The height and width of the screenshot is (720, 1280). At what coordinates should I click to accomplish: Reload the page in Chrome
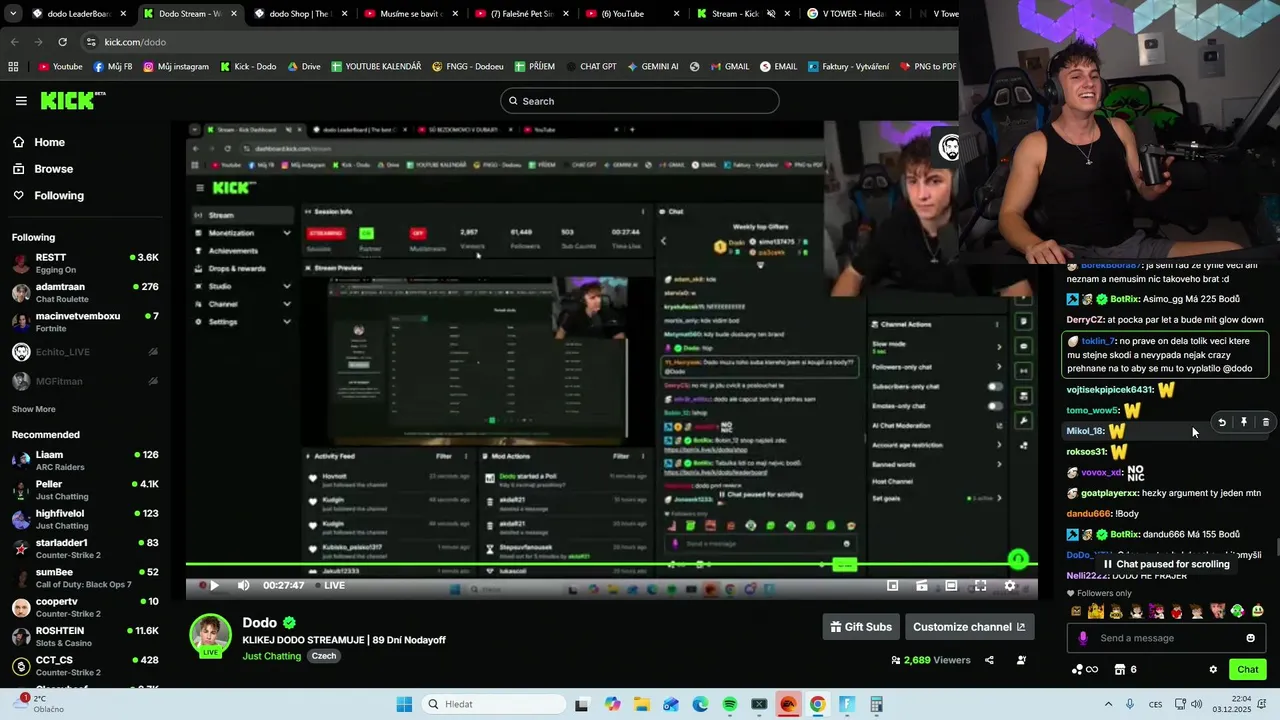pyautogui.click(x=62, y=42)
